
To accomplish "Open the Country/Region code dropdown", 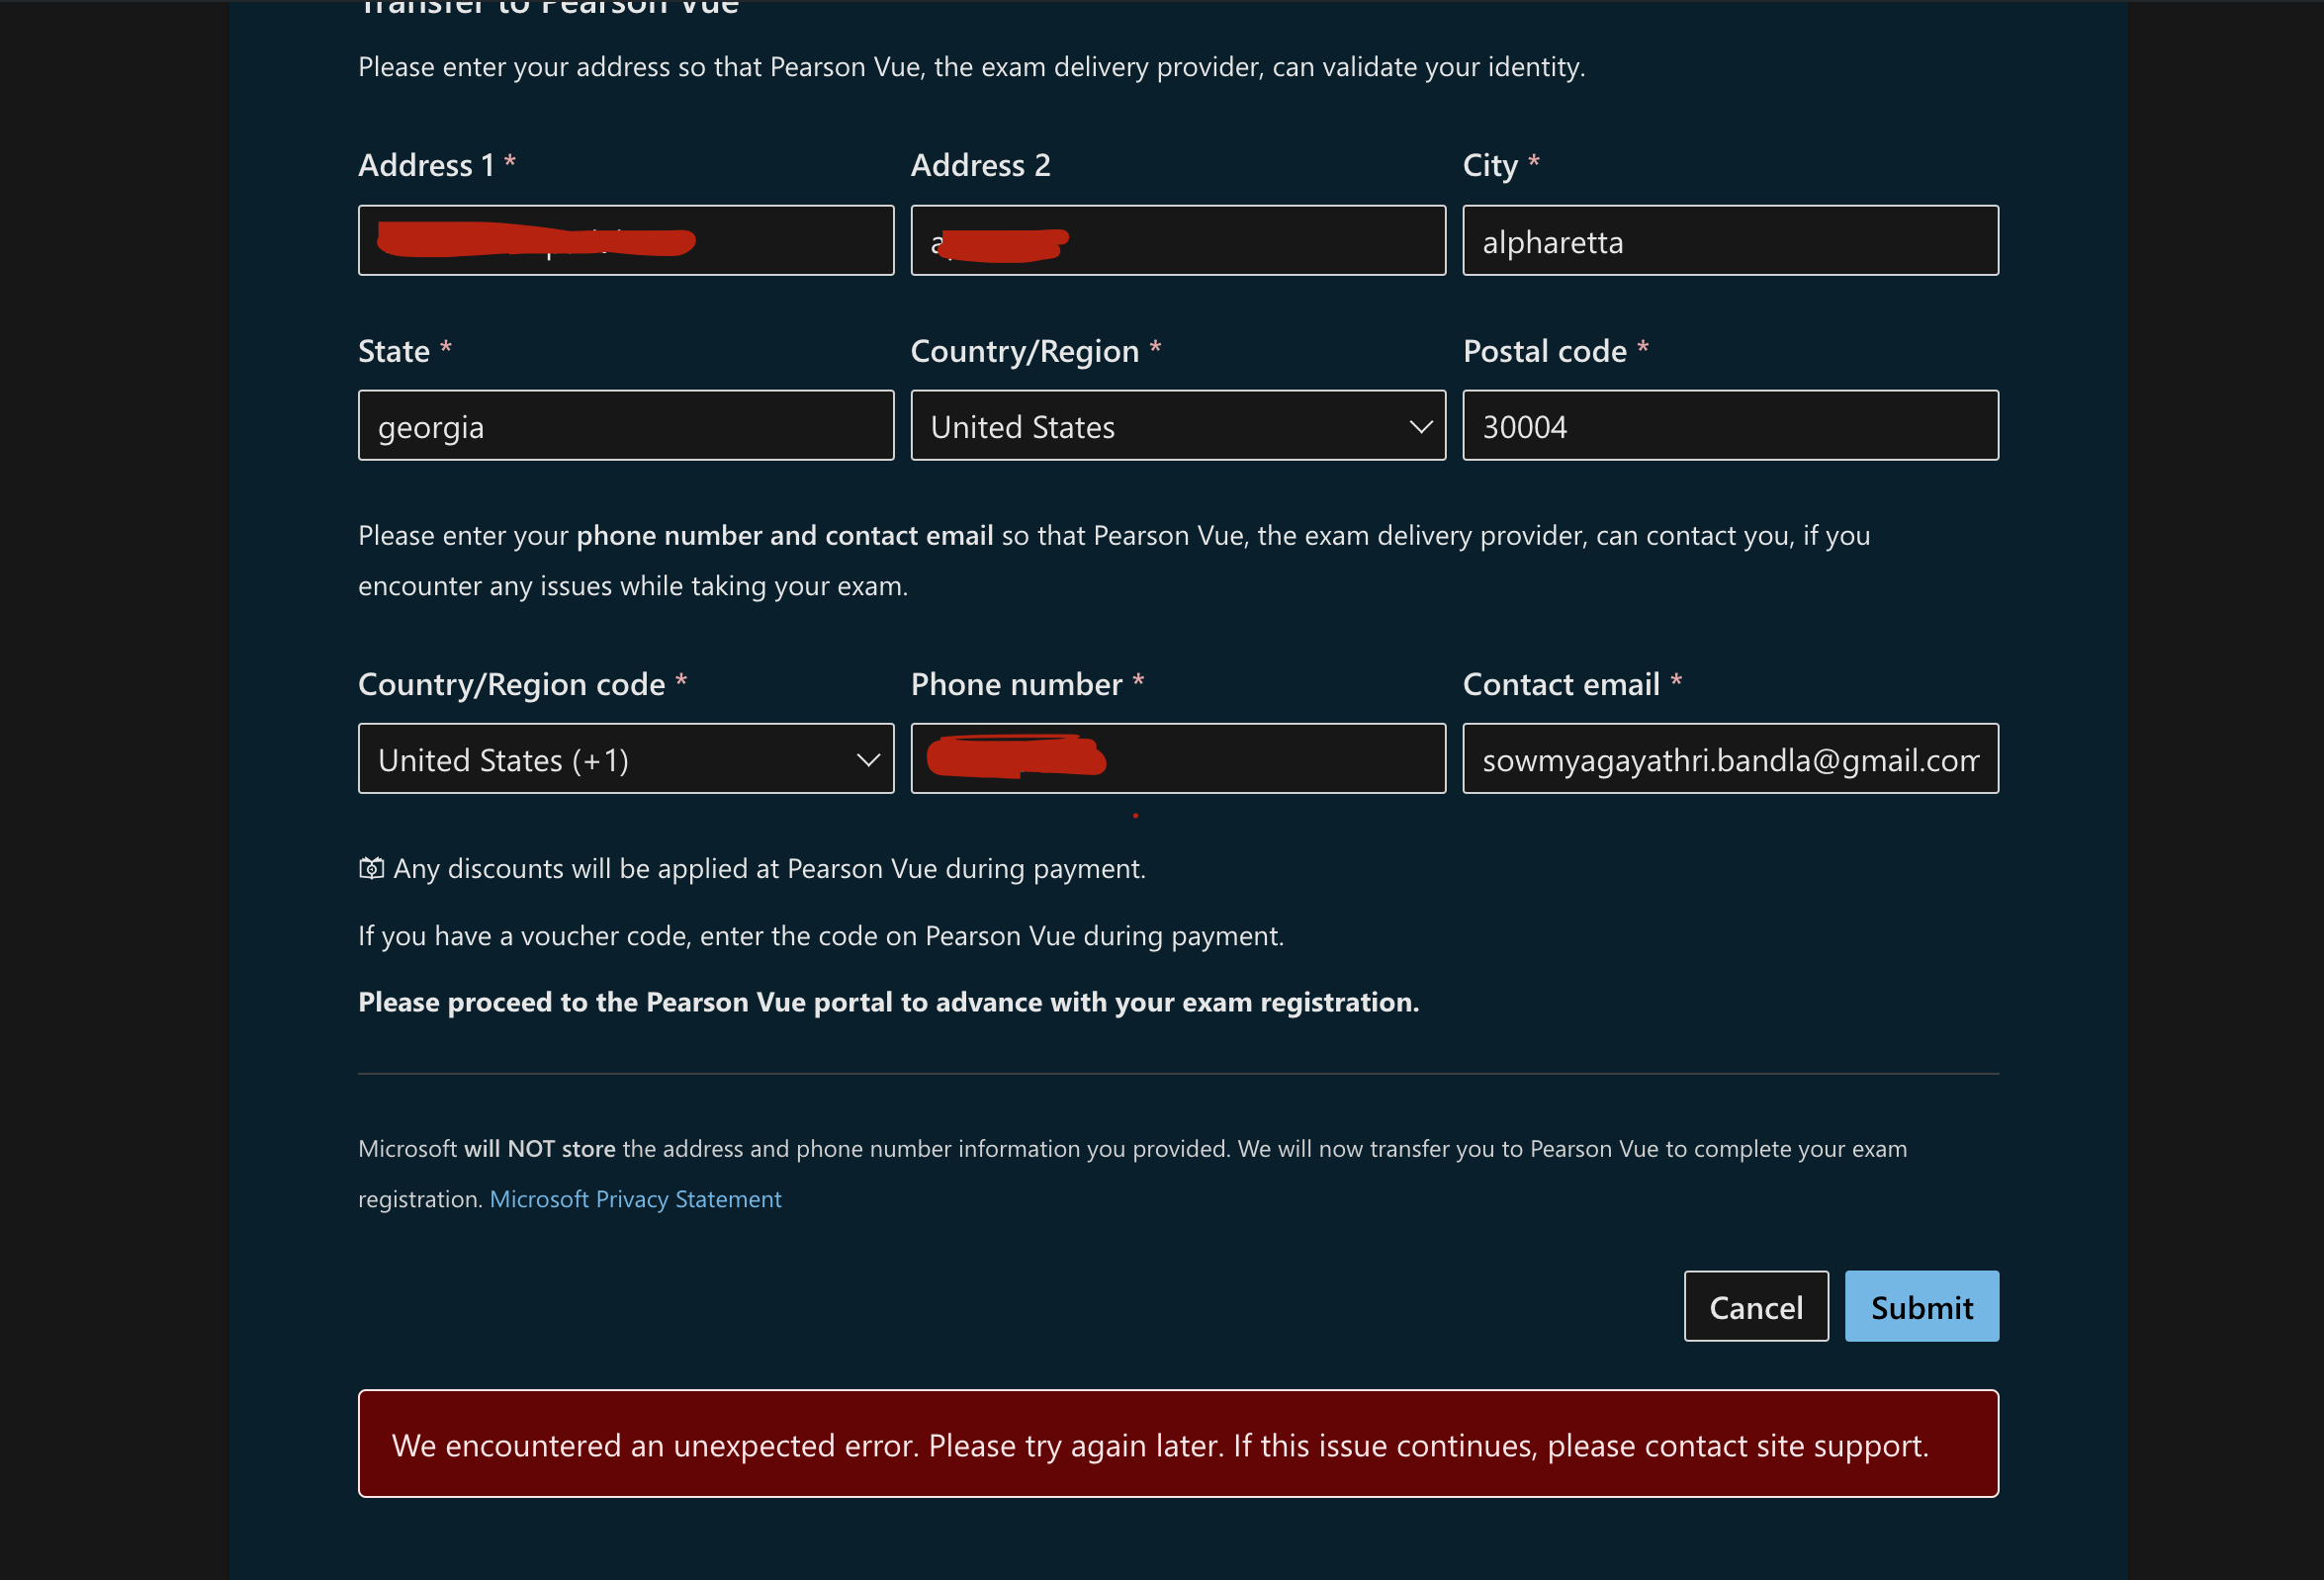I will coord(625,758).
